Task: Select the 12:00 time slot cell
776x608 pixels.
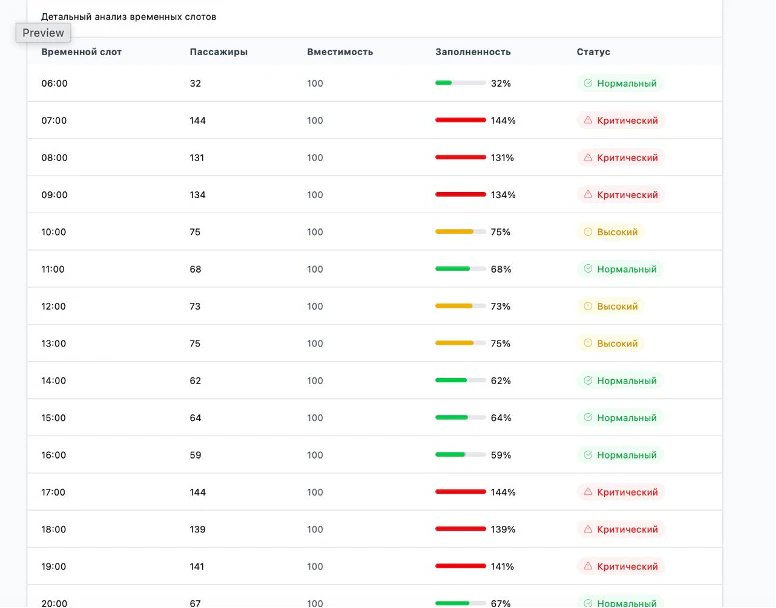Action: [x=53, y=306]
